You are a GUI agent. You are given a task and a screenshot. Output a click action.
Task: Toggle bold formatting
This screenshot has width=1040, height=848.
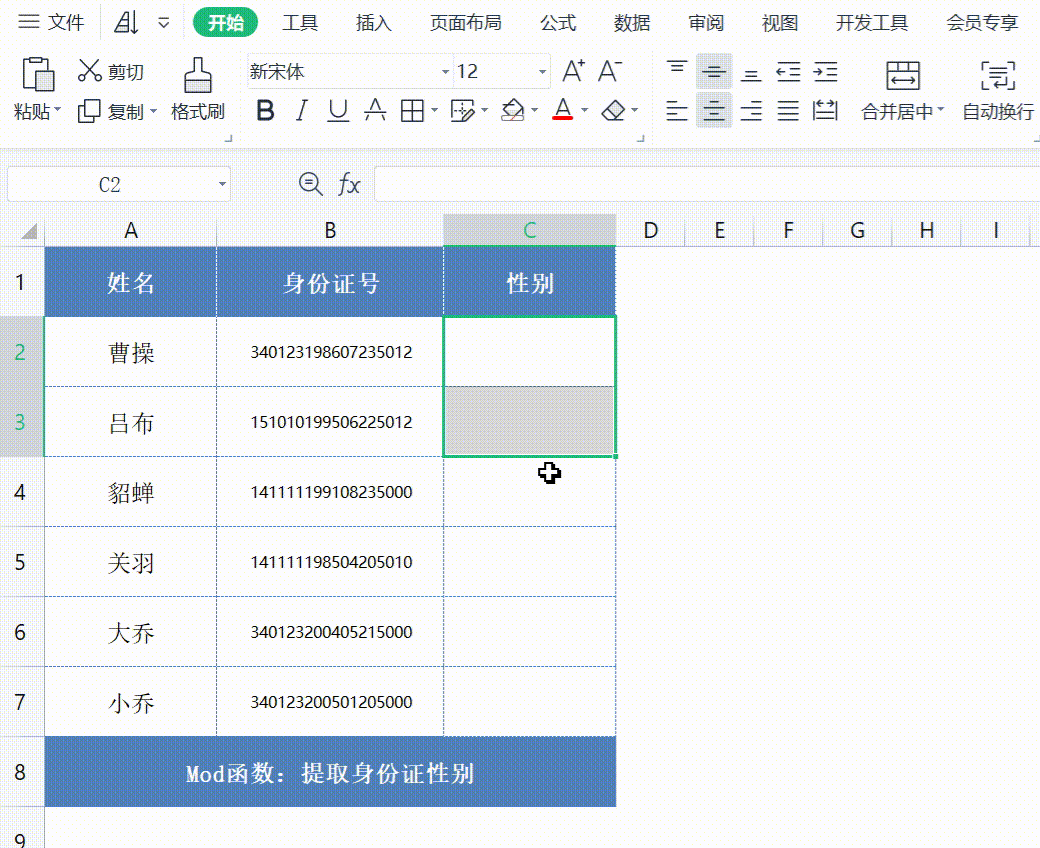point(265,110)
